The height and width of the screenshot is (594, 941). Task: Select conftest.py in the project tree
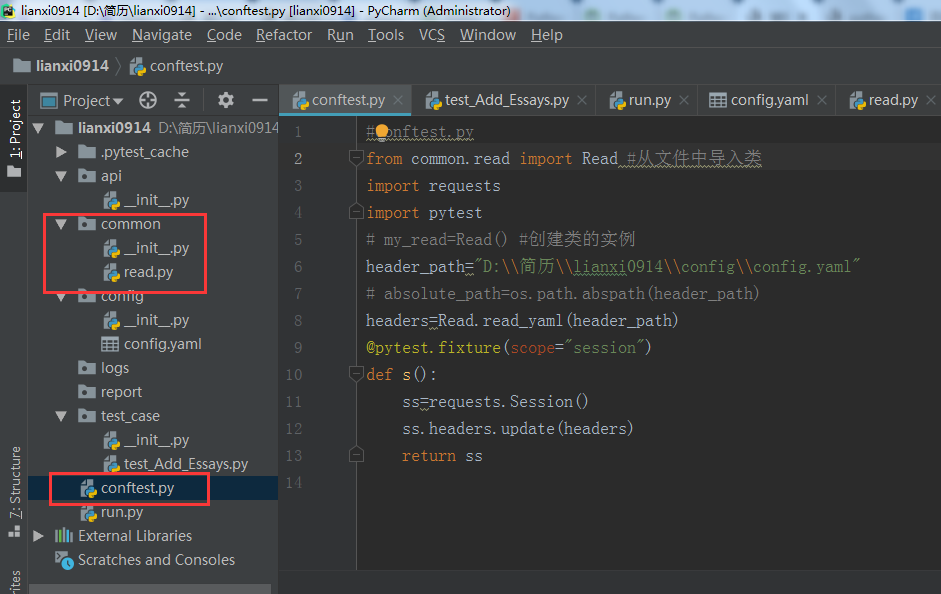pos(127,488)
